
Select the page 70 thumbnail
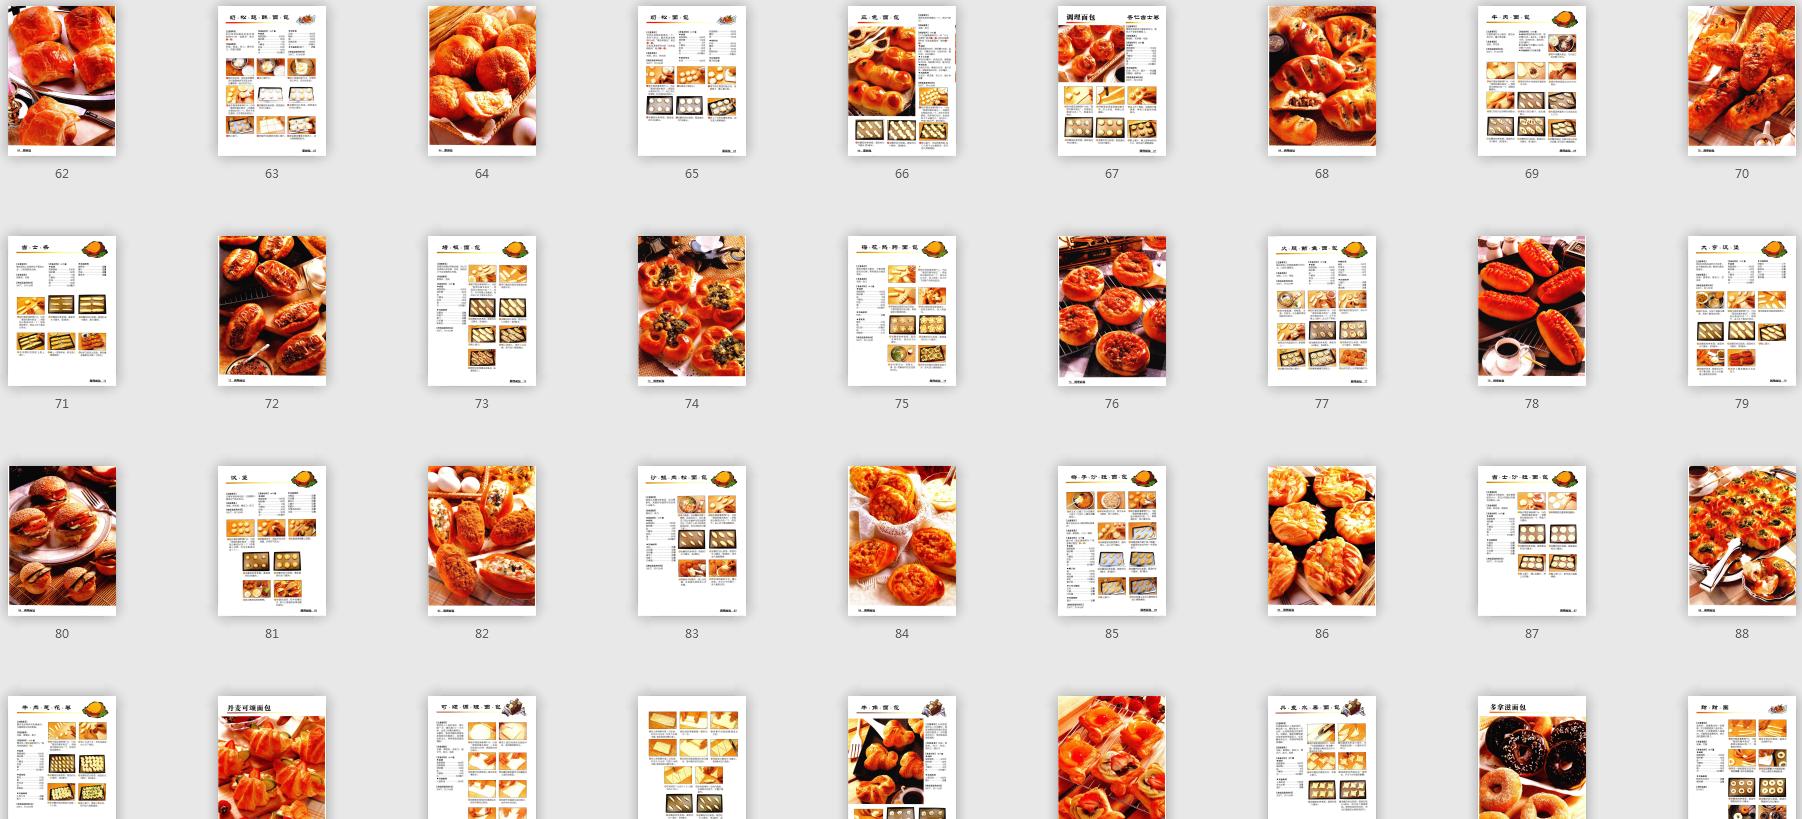(x=1742, y=80)
